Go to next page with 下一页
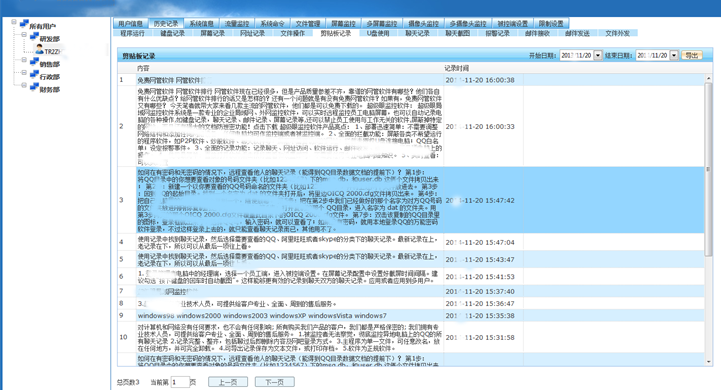 275,382
